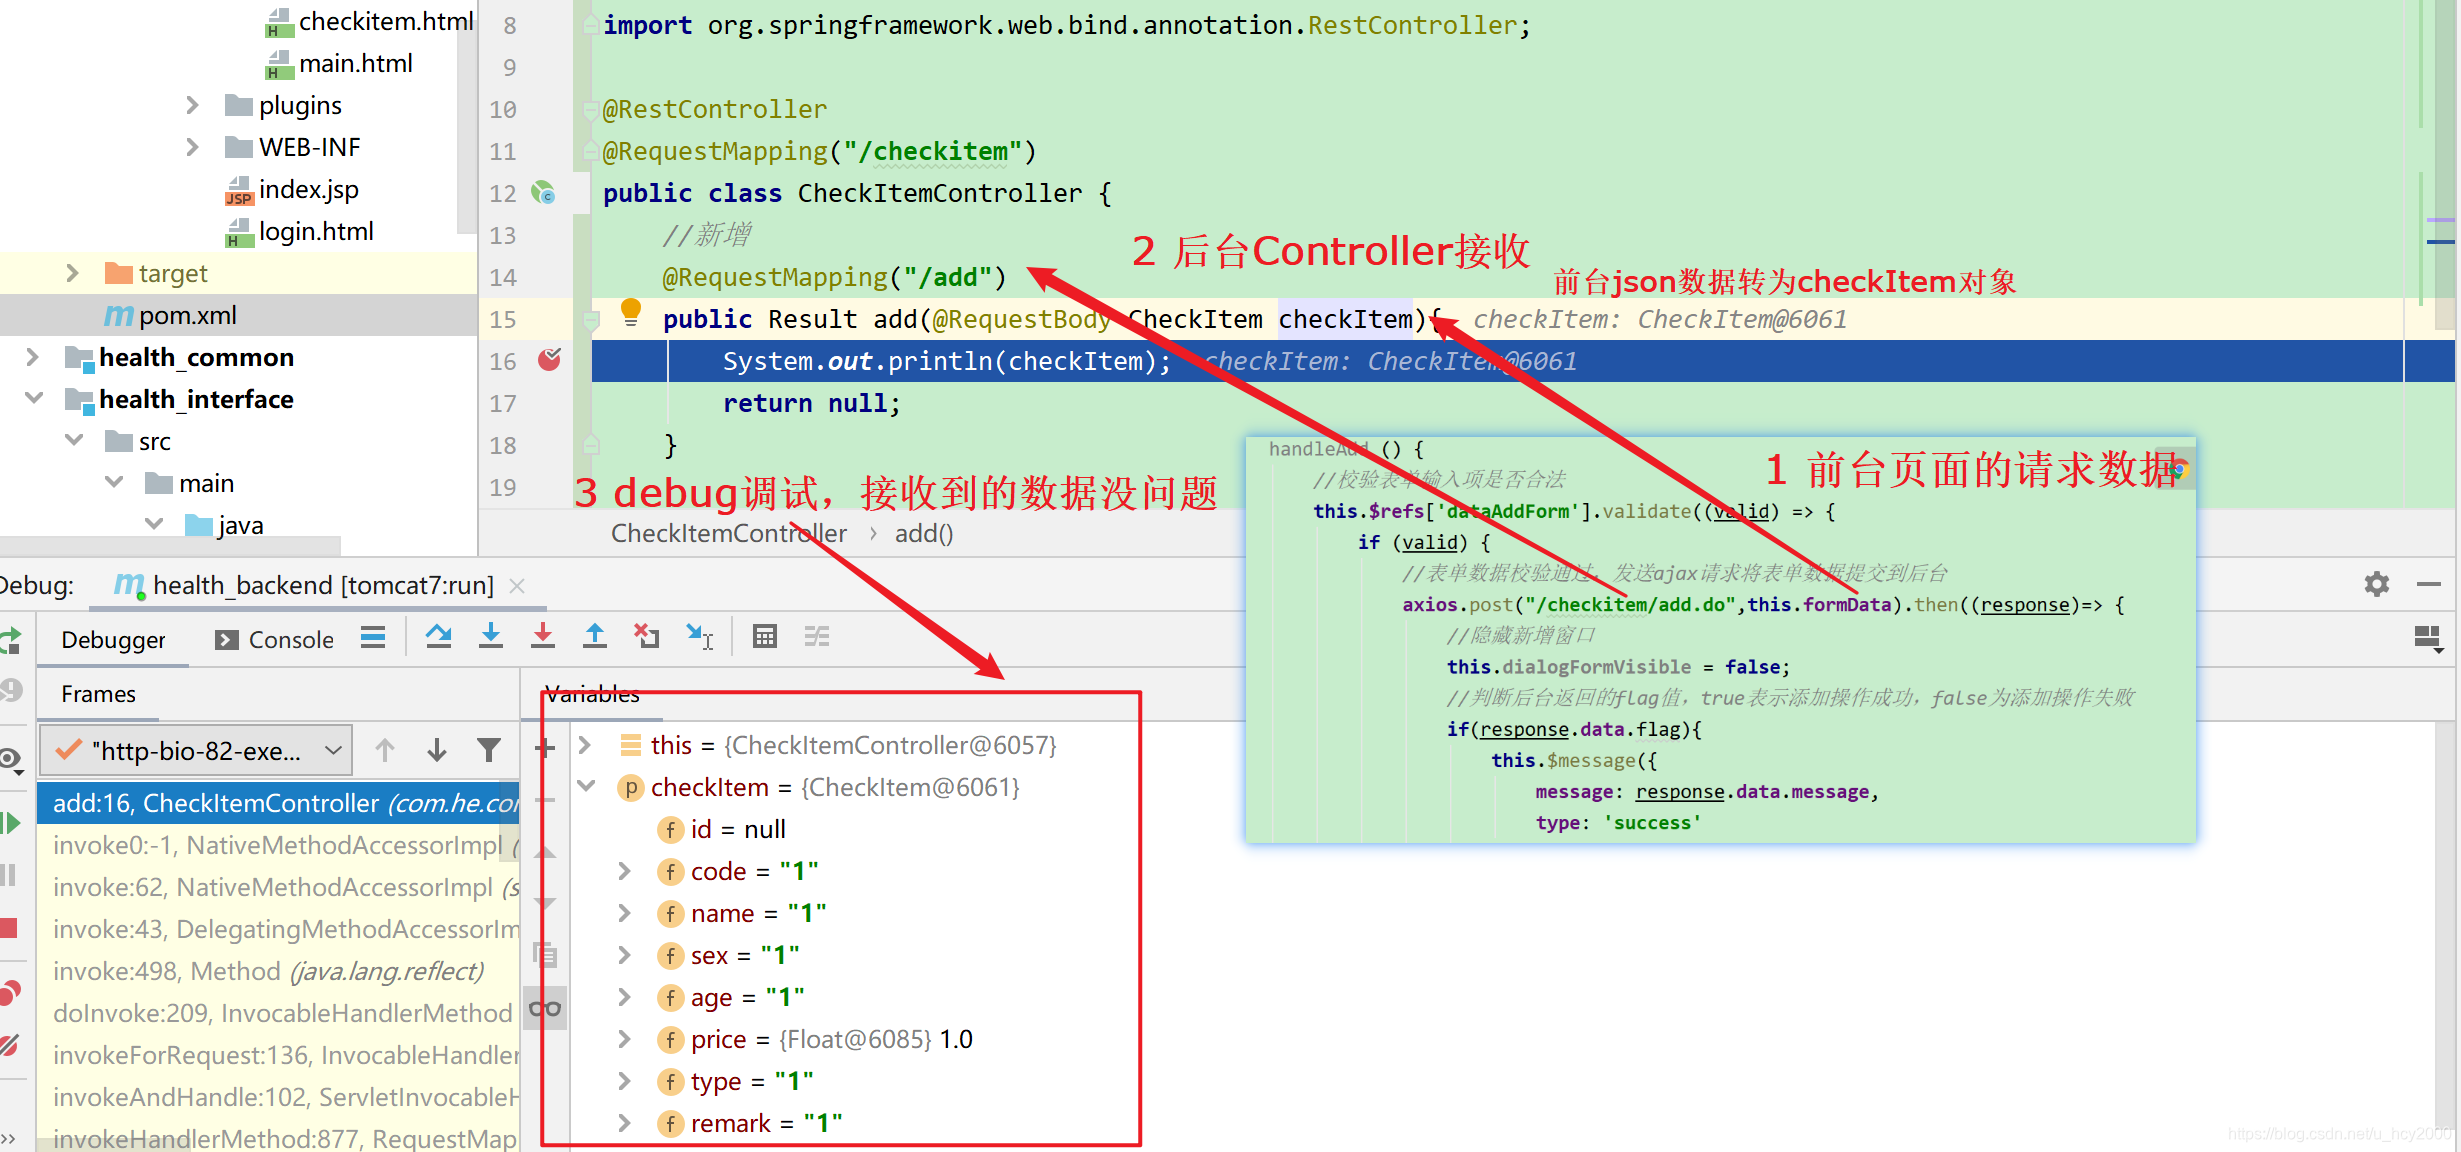Click Evaluate Expression calculator icon
The width and height of the screenshot is (2461, 1152).
tap(765, 636)
